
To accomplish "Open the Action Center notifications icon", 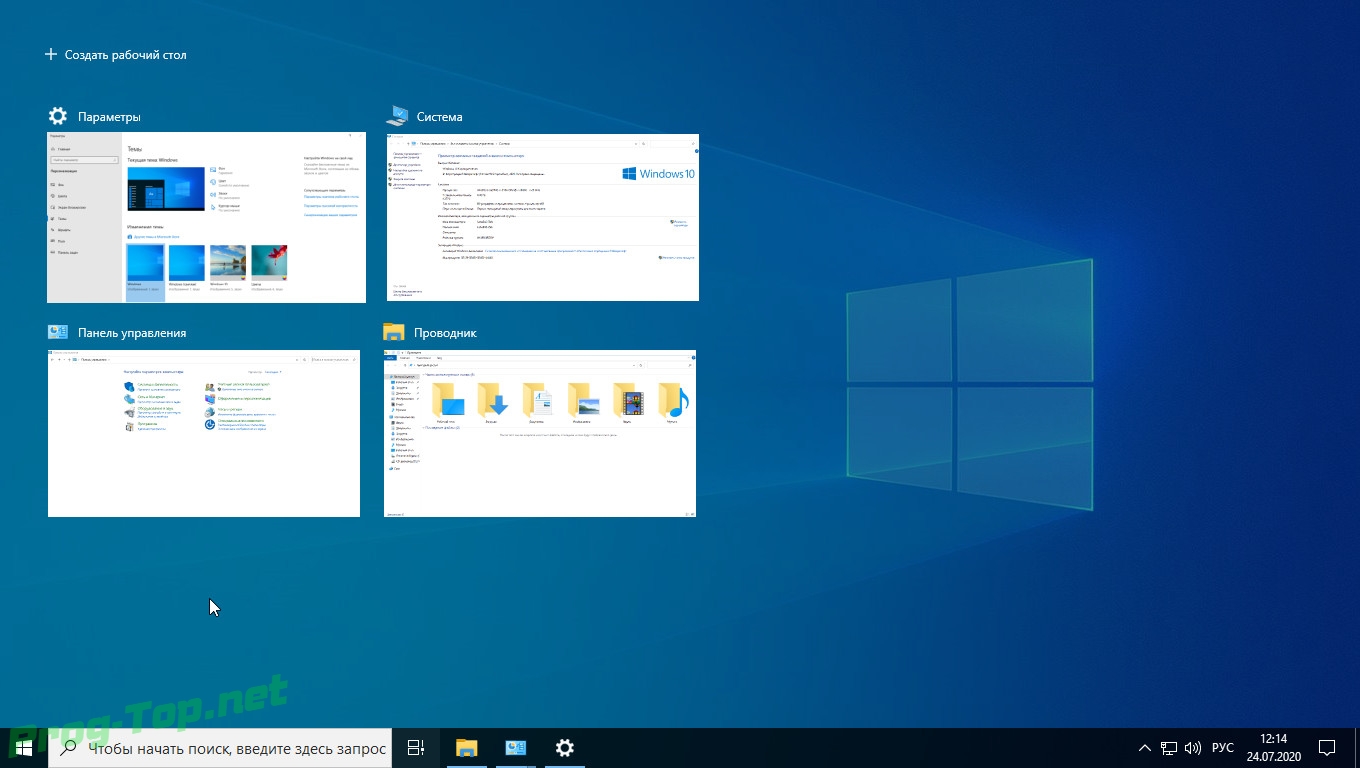I will [1327, 748].
